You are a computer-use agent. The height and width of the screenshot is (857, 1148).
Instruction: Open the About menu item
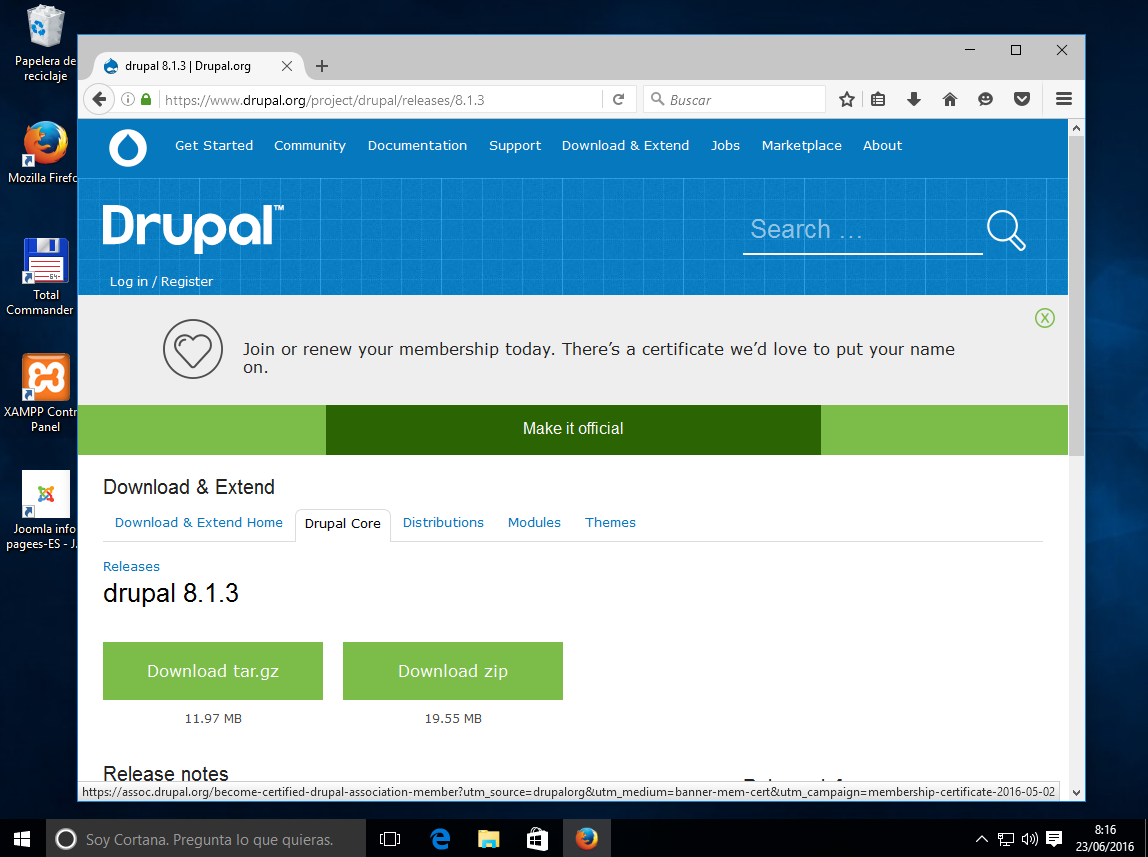coord(882,146)
